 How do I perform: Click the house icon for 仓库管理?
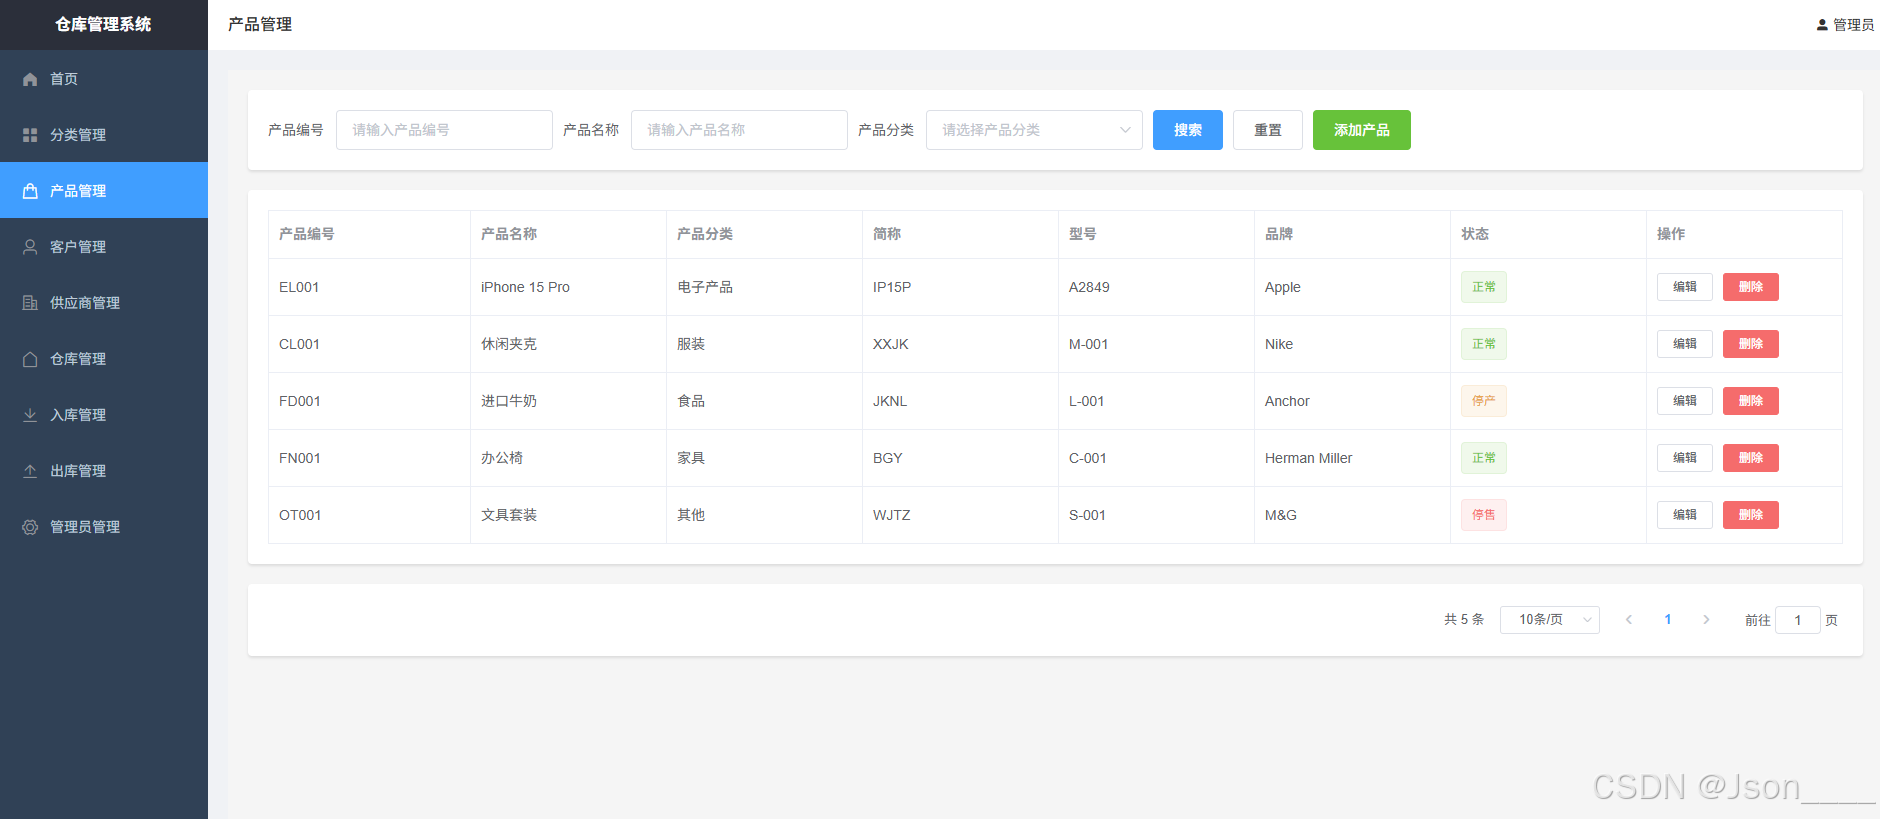[x=30, y=359]
